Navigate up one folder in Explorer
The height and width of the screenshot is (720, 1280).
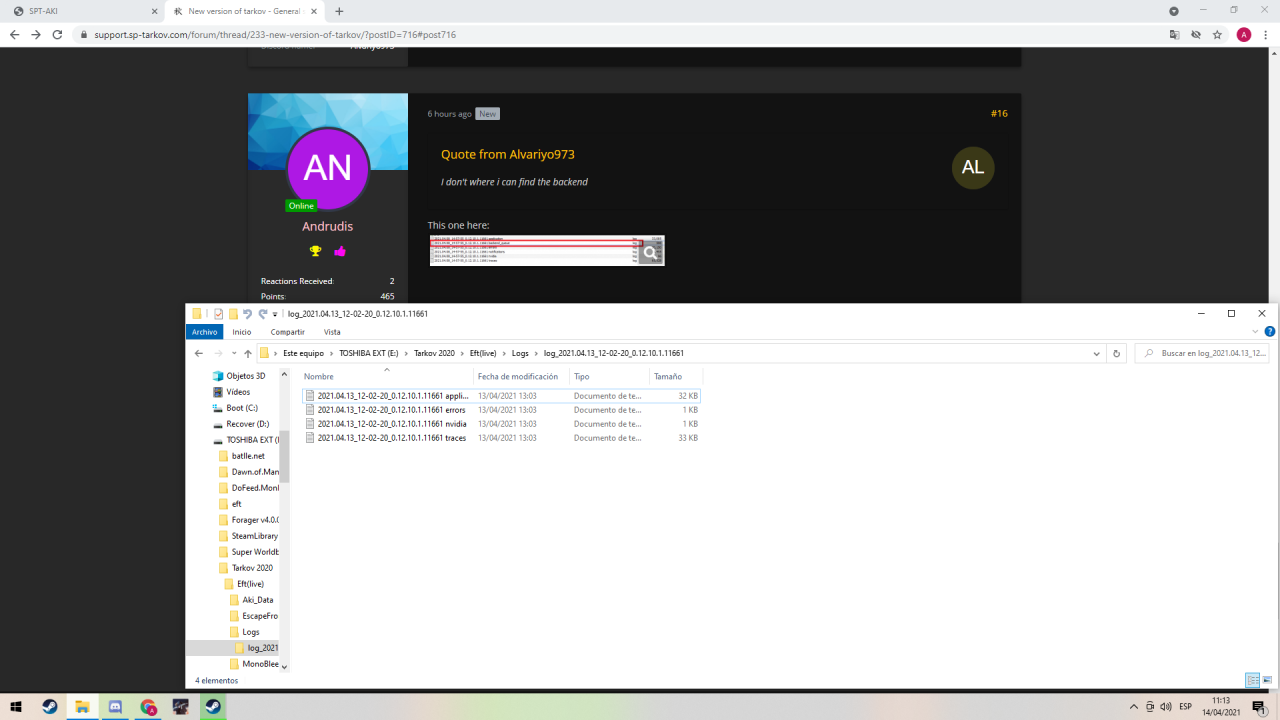[x=248, y=353]
